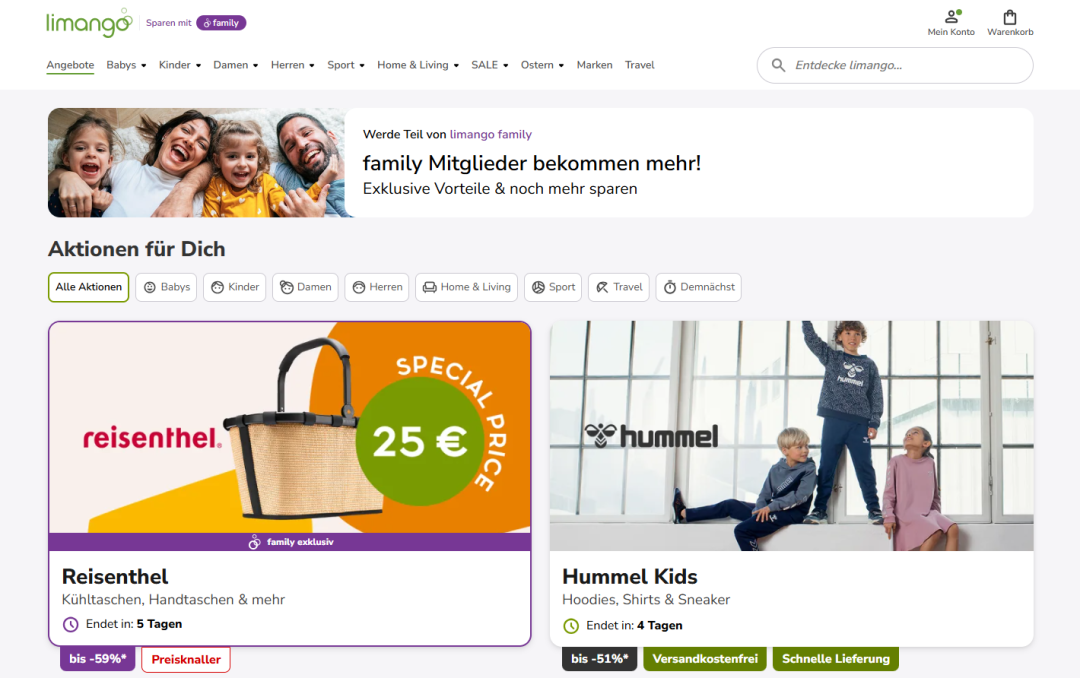Open the Reisenthel special price image
The height and width of the screenshot is (678, 1080).
tap(290, 427)
